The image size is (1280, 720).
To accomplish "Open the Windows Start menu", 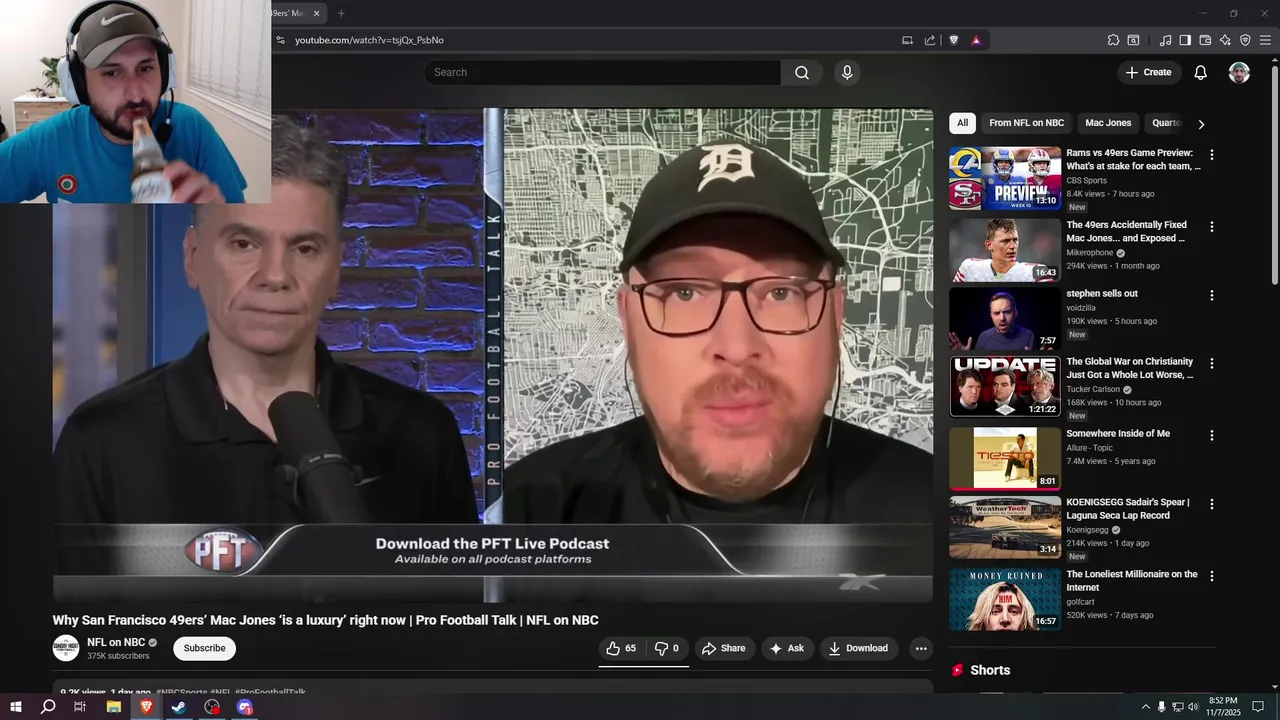I will click(16, 707).
